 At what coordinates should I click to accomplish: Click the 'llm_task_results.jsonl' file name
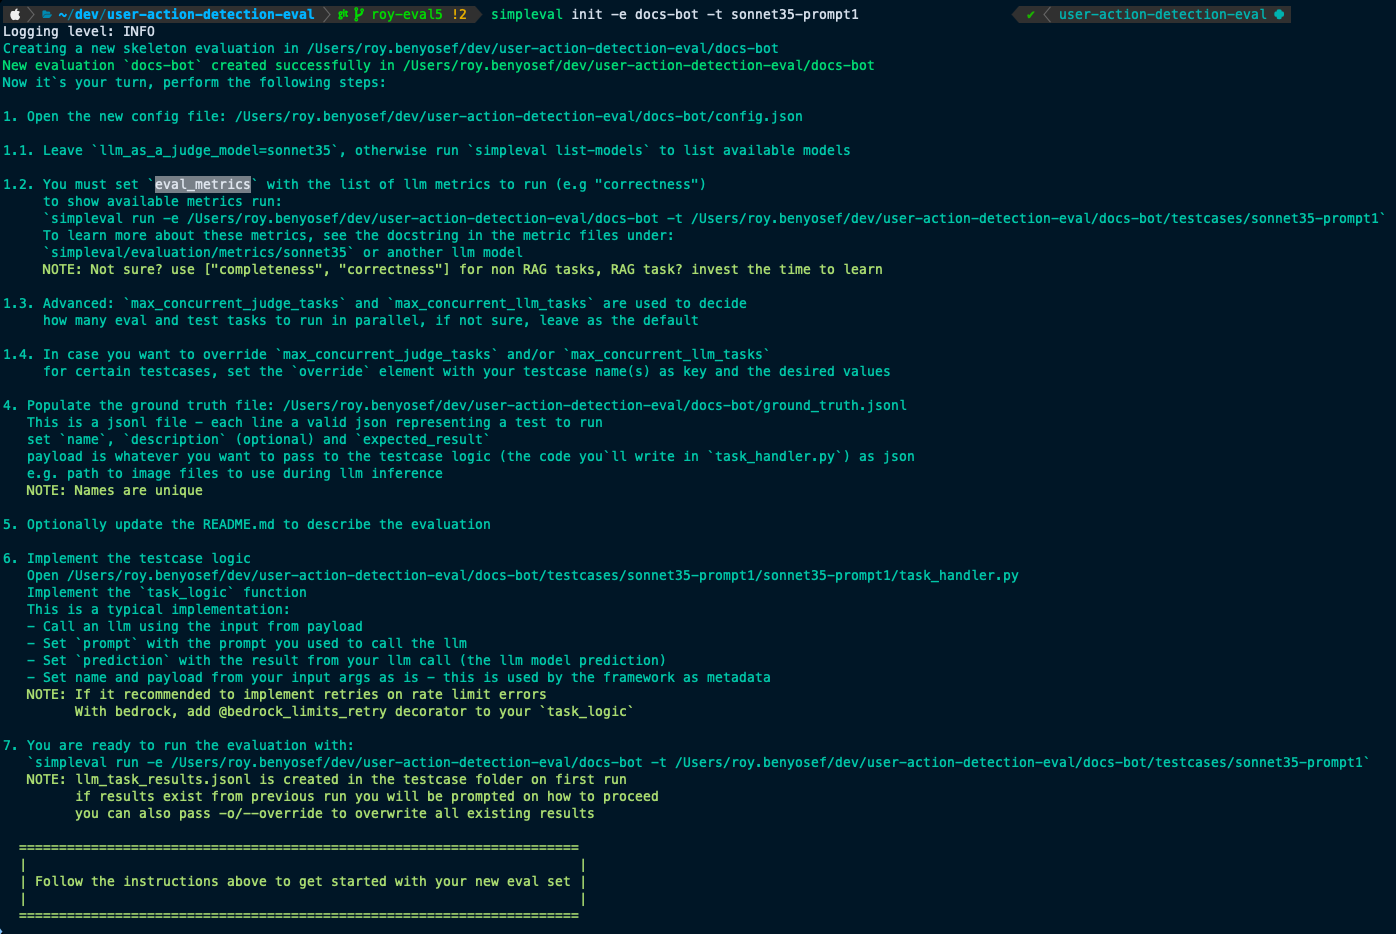click(x=163, y=779)
